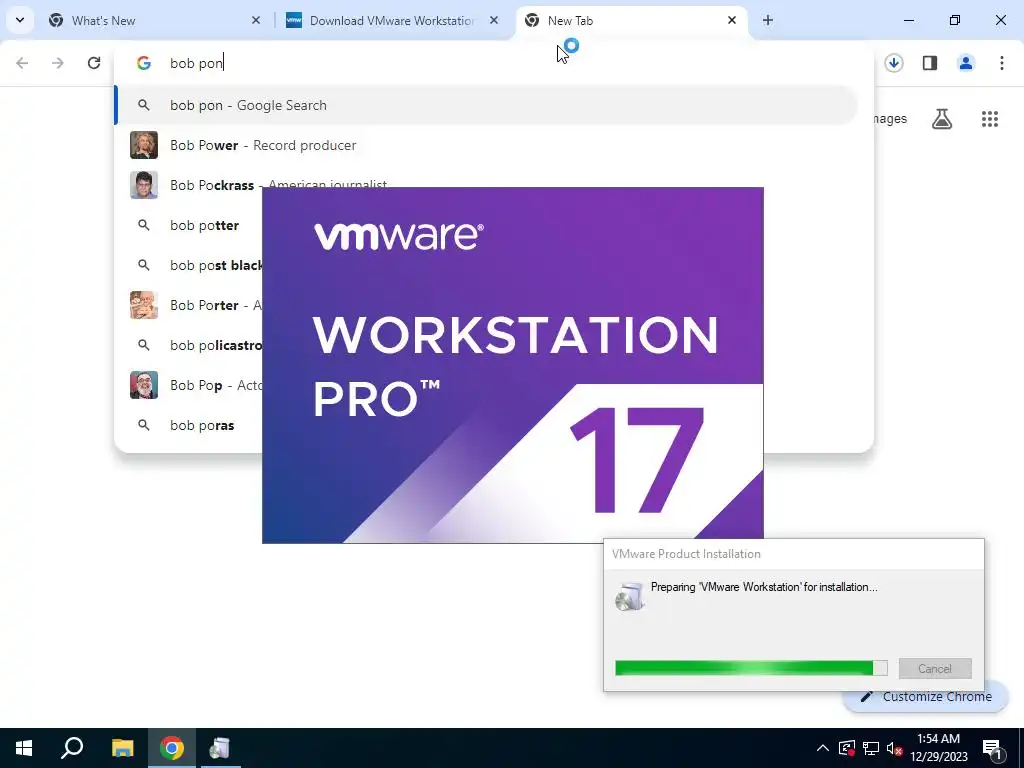The image size is (1024, 768).
Task: Click the Chrome forward arrow
Action: coord(58,63)
